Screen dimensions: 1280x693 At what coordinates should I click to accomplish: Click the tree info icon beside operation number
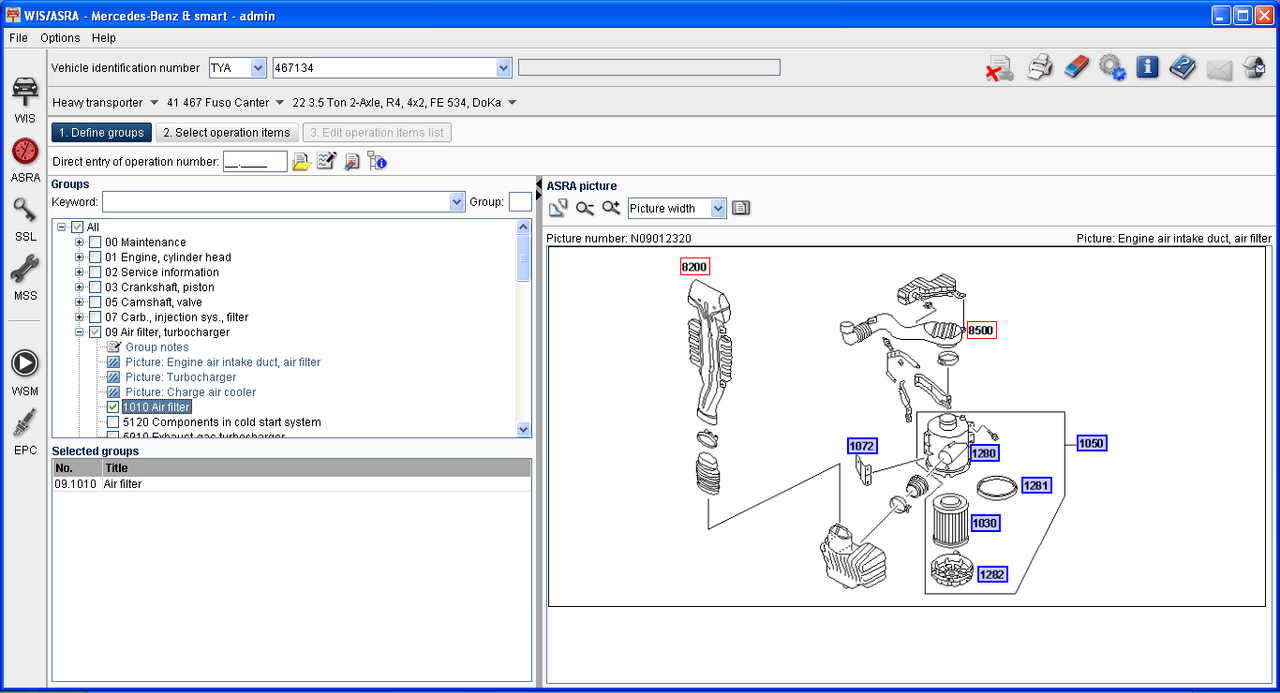[377, 161]
